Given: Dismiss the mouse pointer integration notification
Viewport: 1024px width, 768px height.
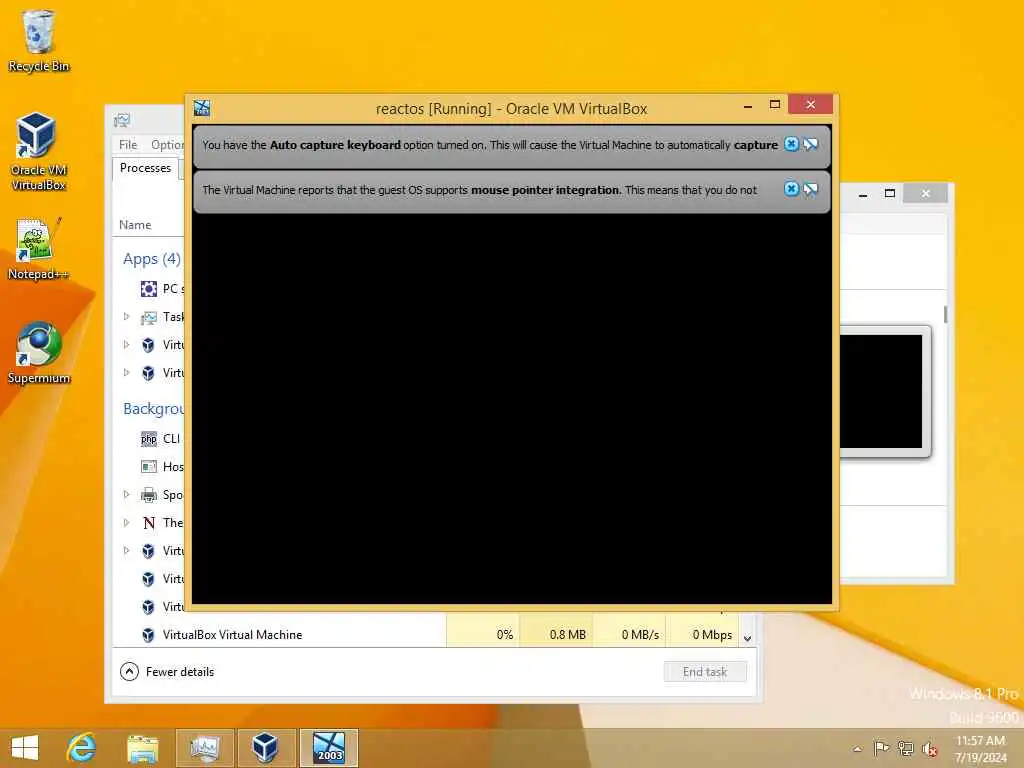Looking at the screenshot, I should pos(791,189).
